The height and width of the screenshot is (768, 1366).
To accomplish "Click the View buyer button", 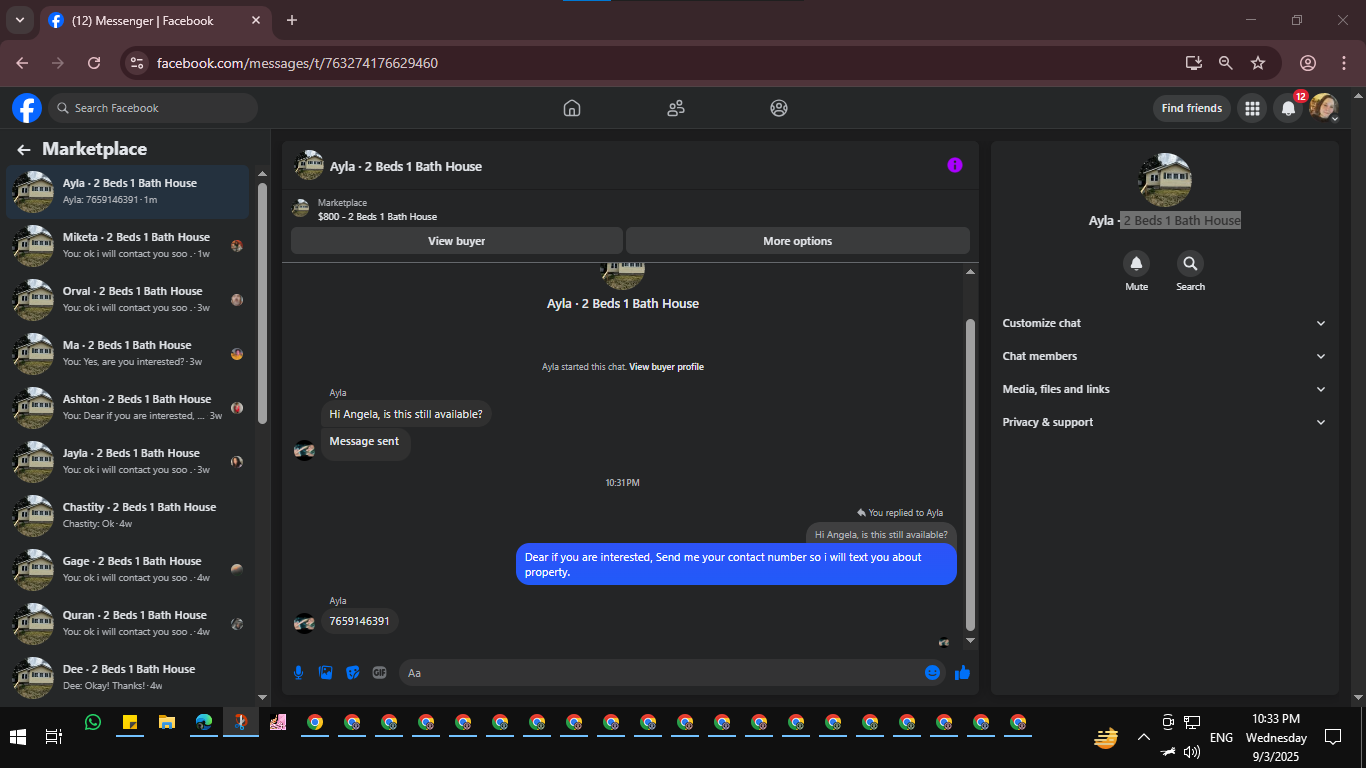I will tap(457, 241).
